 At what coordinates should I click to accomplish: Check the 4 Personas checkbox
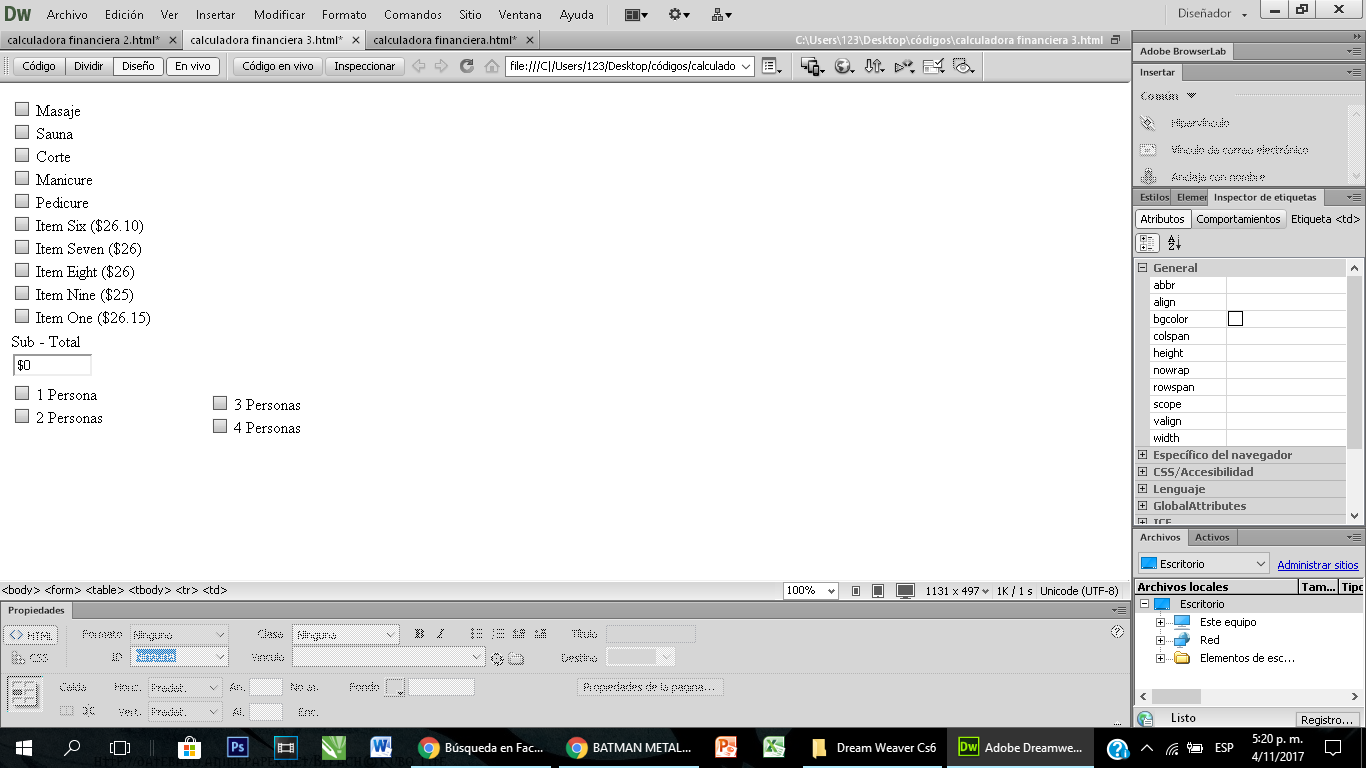[x=220, y=426]
